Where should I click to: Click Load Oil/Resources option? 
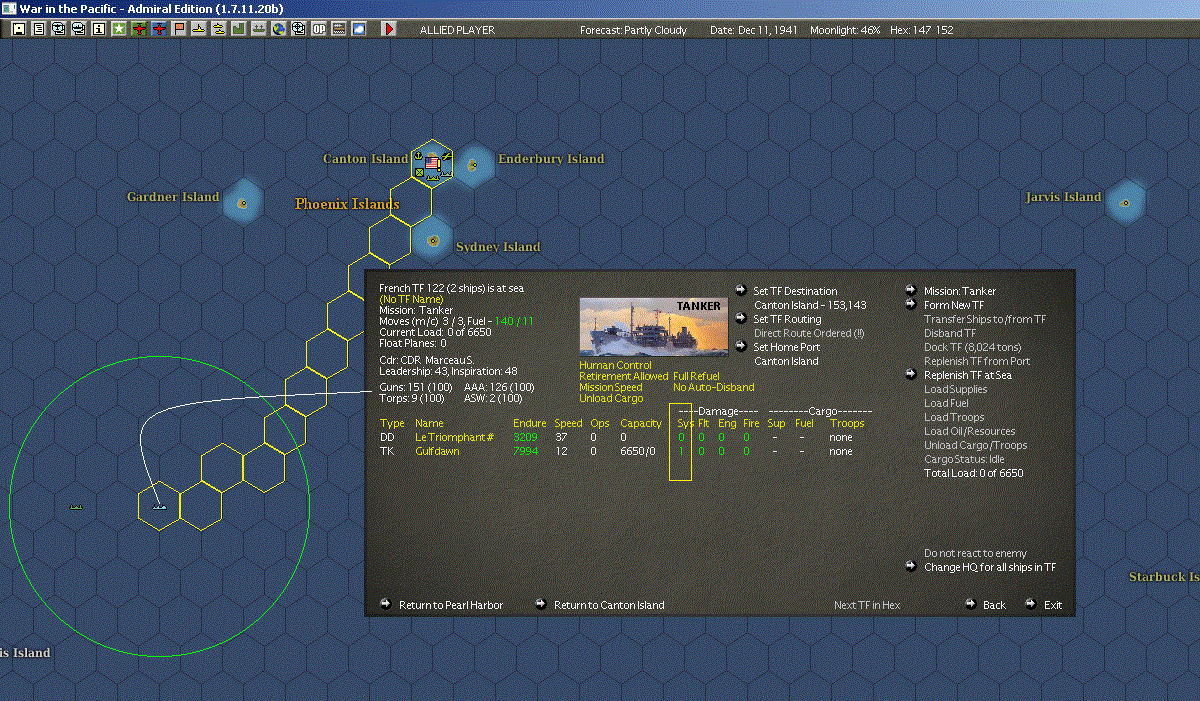point(969,431)
